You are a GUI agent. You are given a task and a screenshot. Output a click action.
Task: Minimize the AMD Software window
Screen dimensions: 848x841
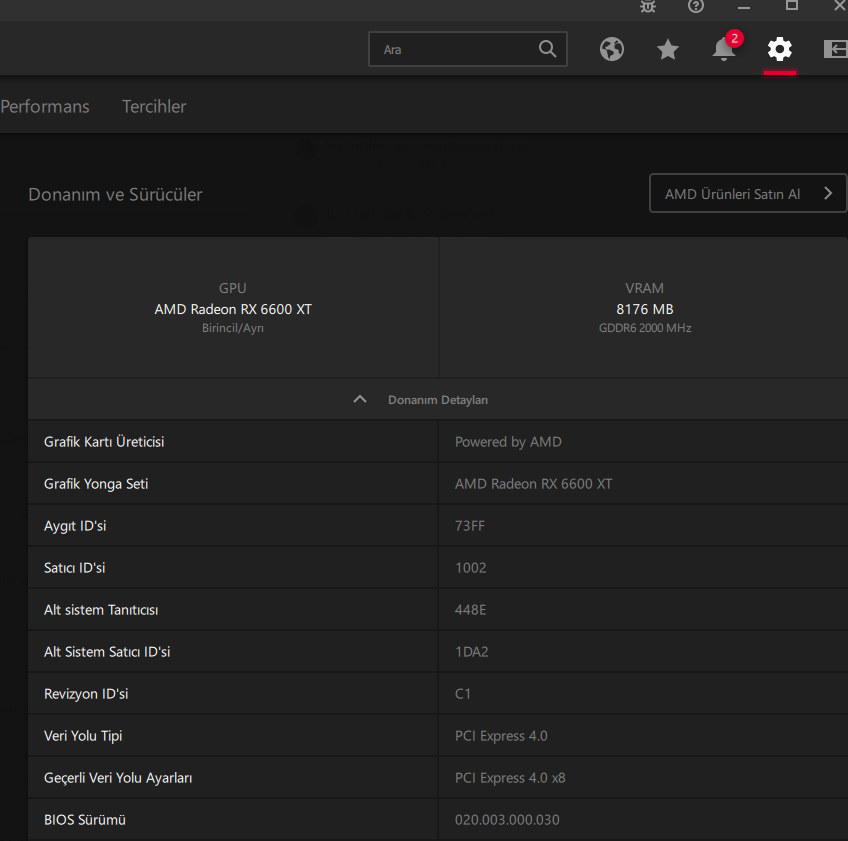[x=744, y=6]
